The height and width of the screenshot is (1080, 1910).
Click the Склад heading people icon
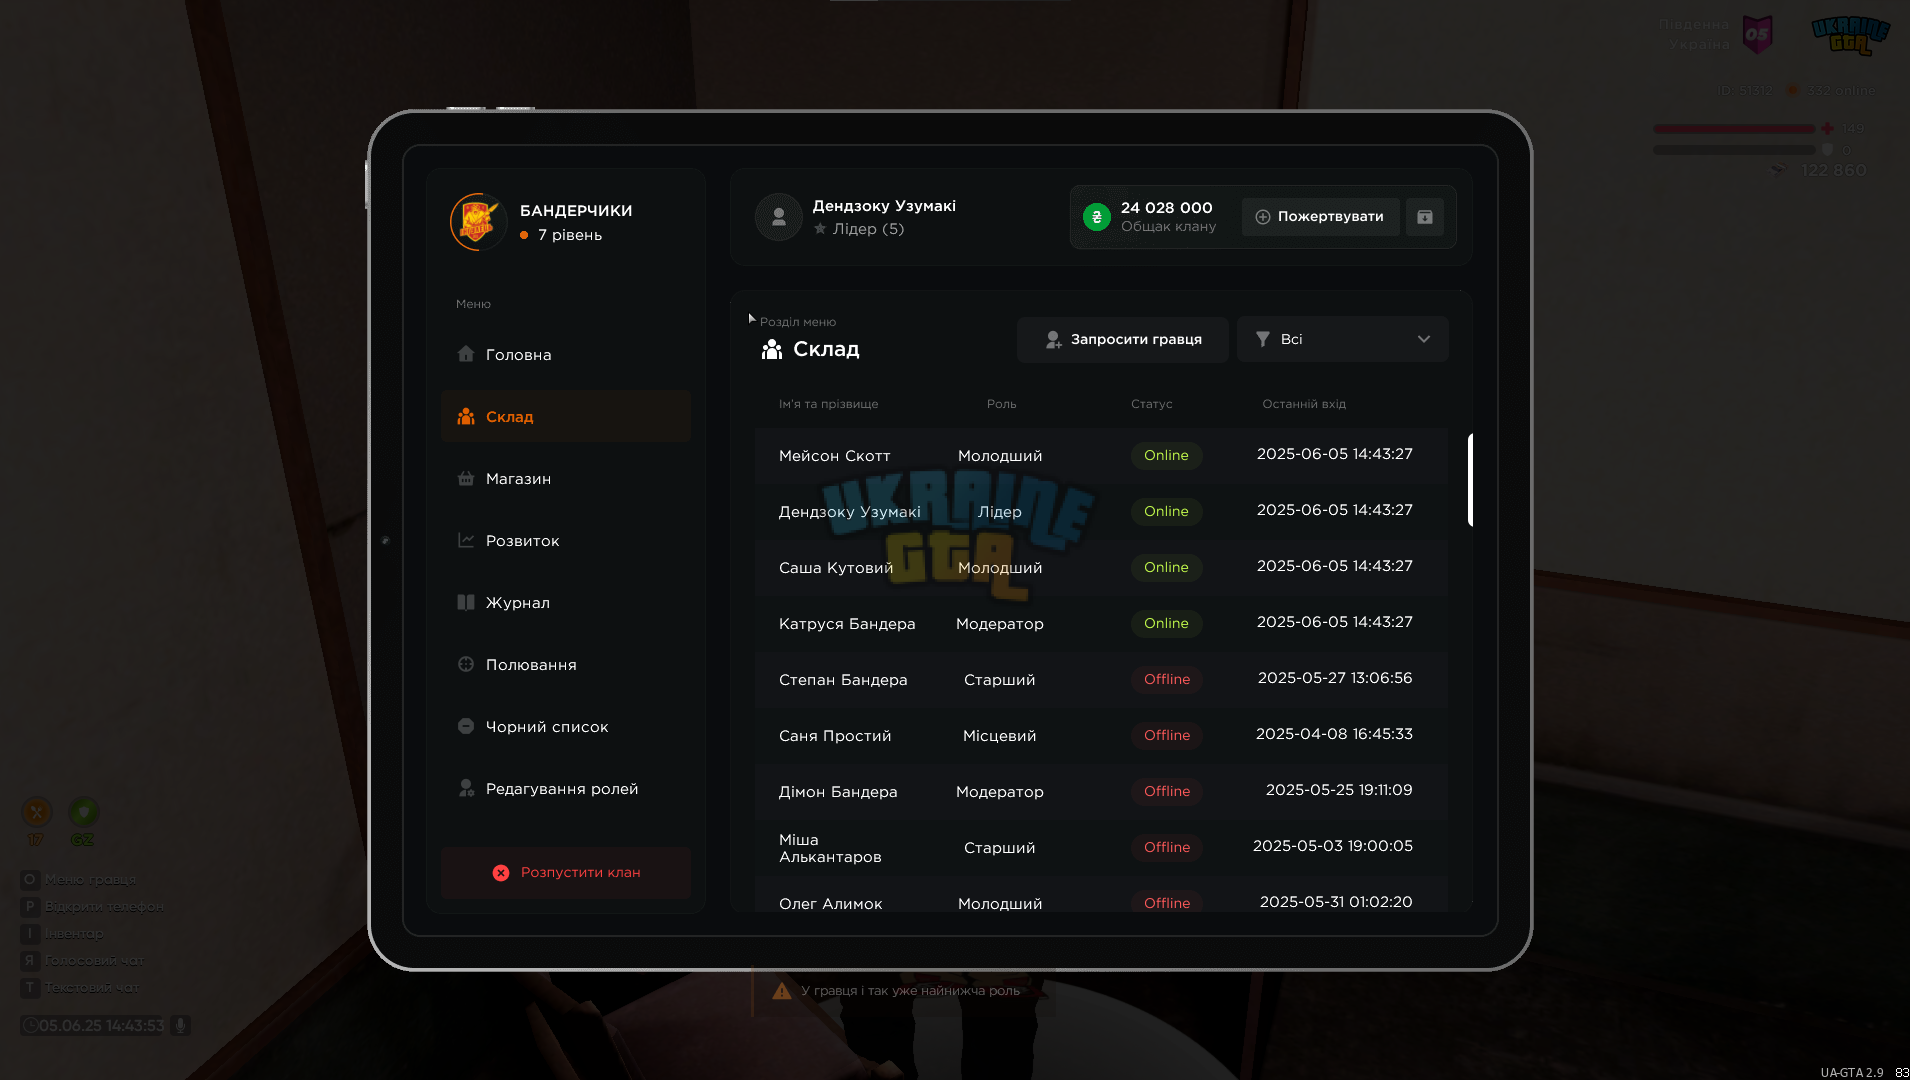(x=772, y=349)
